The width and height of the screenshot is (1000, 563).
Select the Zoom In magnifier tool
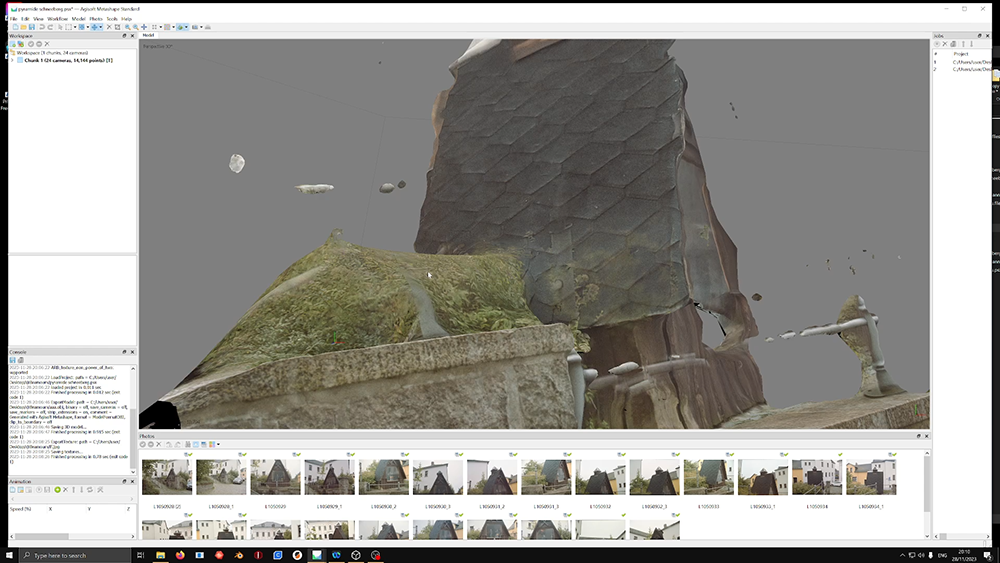tap(128, 27)
